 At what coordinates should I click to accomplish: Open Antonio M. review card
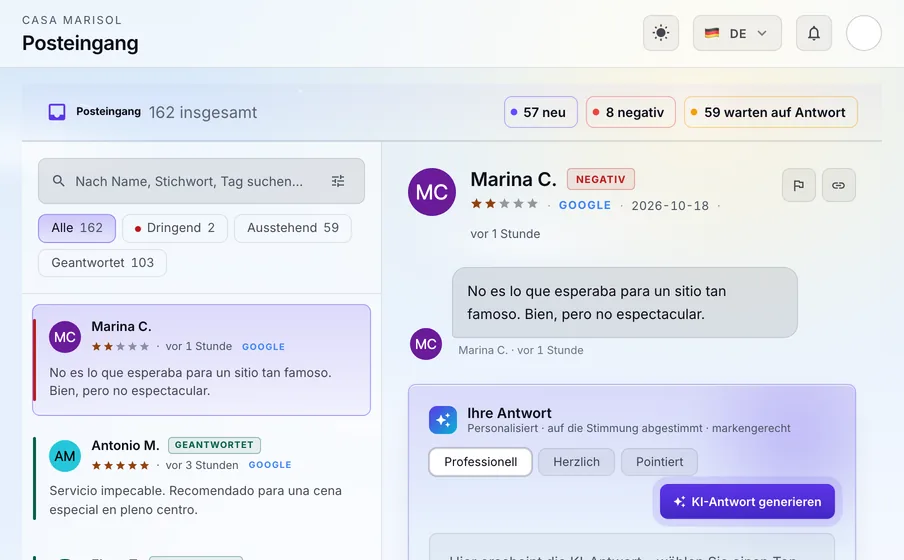201,477
